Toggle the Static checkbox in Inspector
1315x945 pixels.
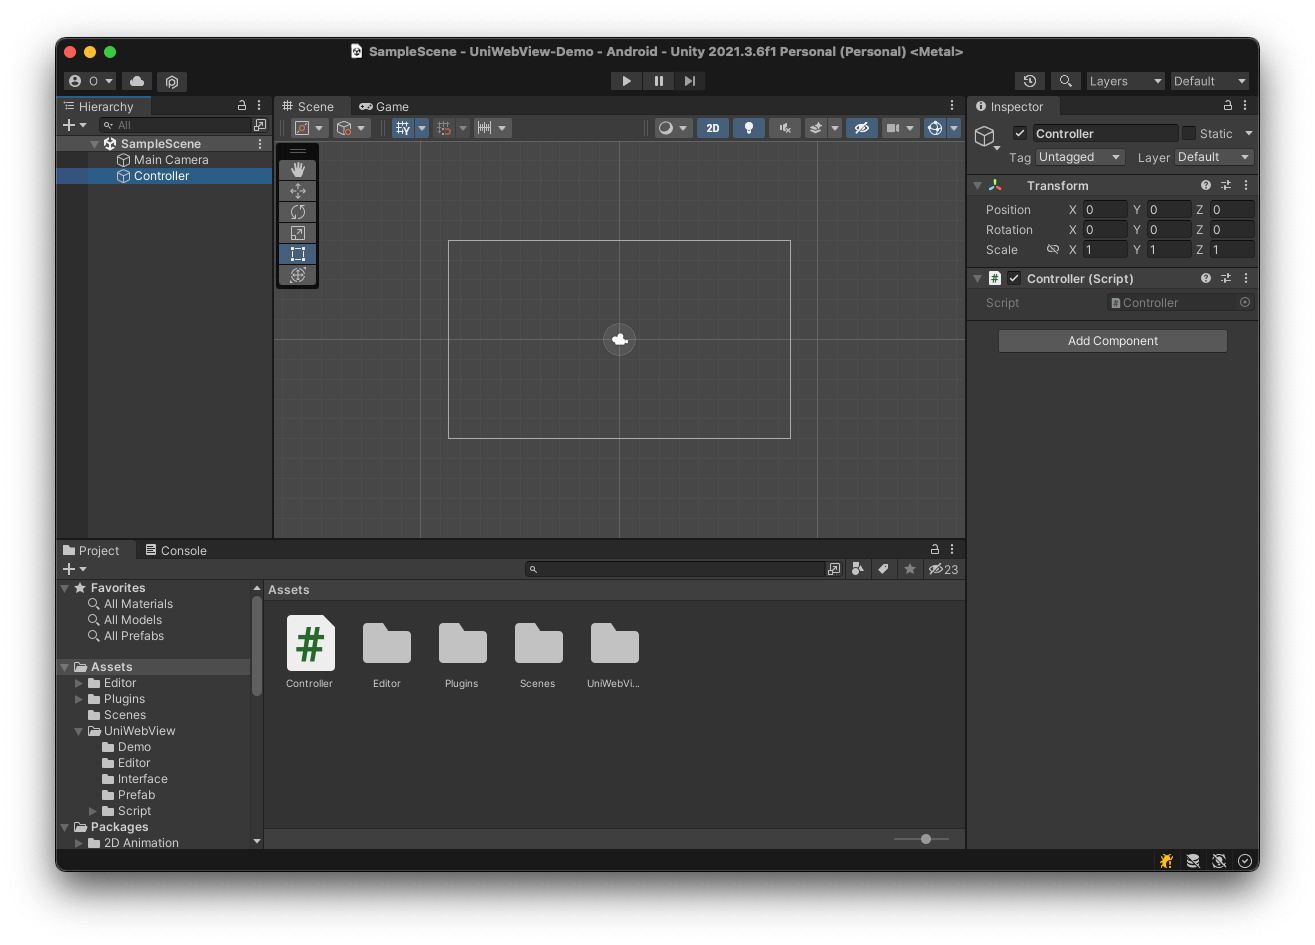tap(1189, 133)
